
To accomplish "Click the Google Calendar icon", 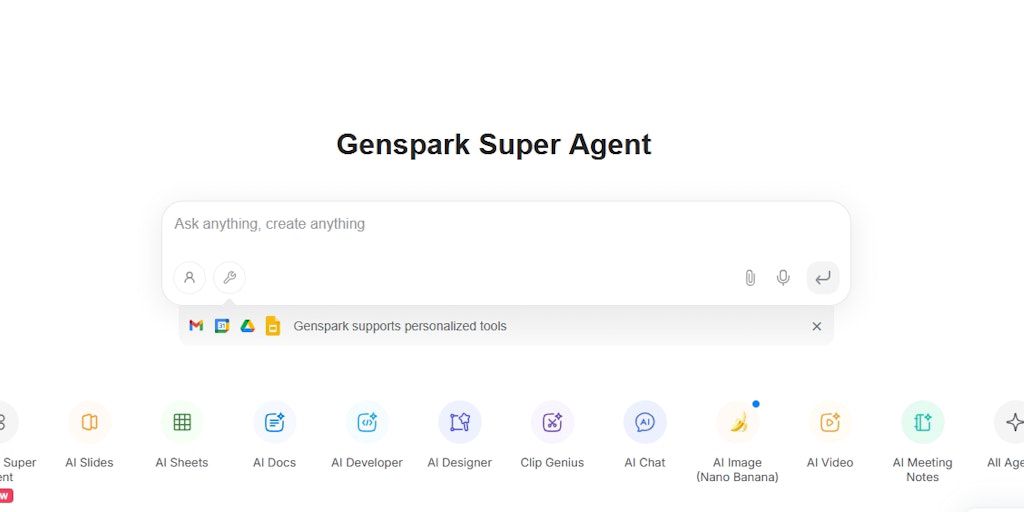I will pos(222,326).
